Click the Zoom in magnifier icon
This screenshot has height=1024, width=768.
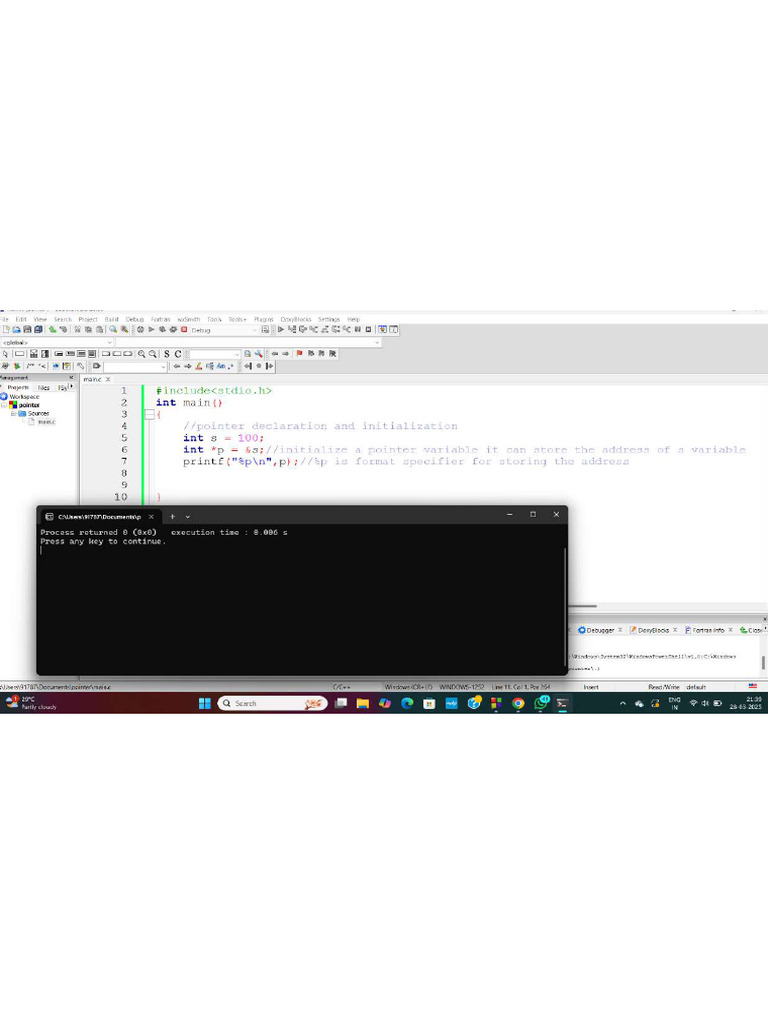pos(142,353)
